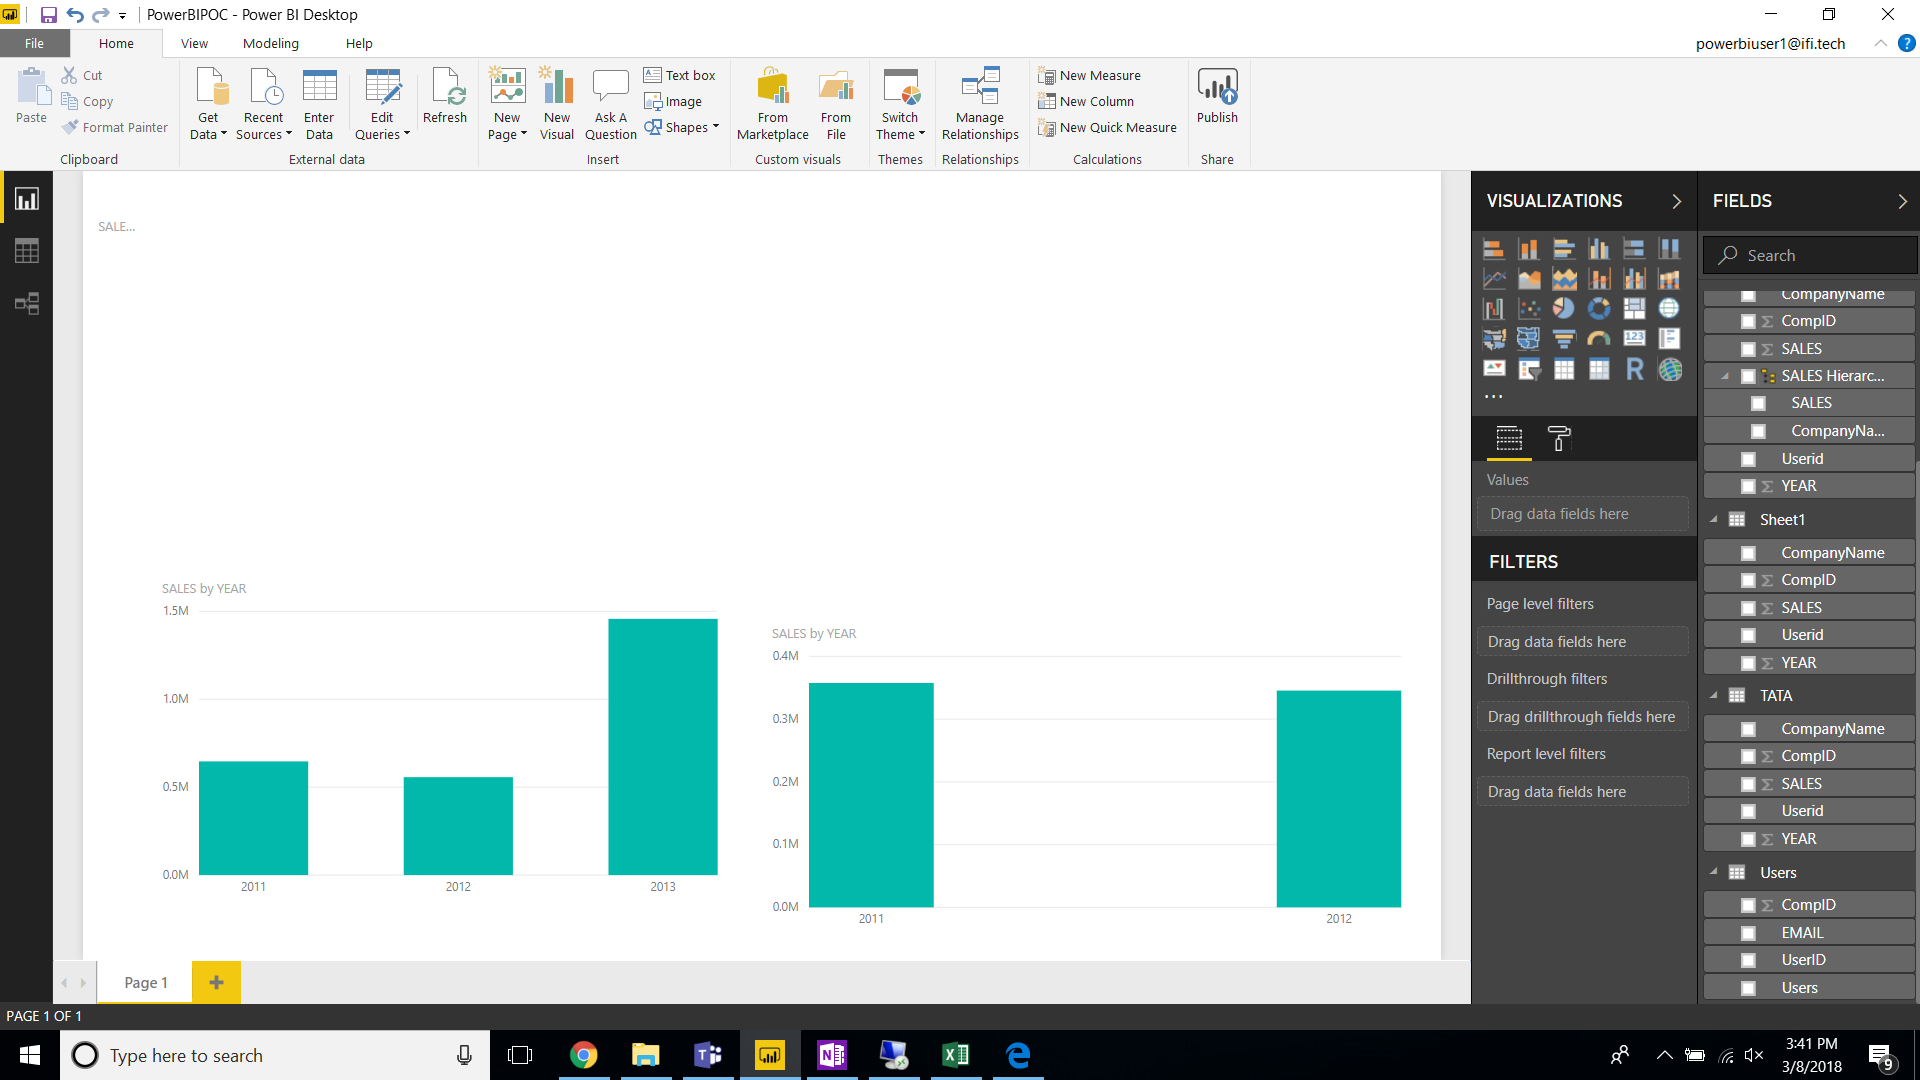Select the funnel chart visual
This screenshot has width=1920, height=1080.
click(x=1564, y=339)
